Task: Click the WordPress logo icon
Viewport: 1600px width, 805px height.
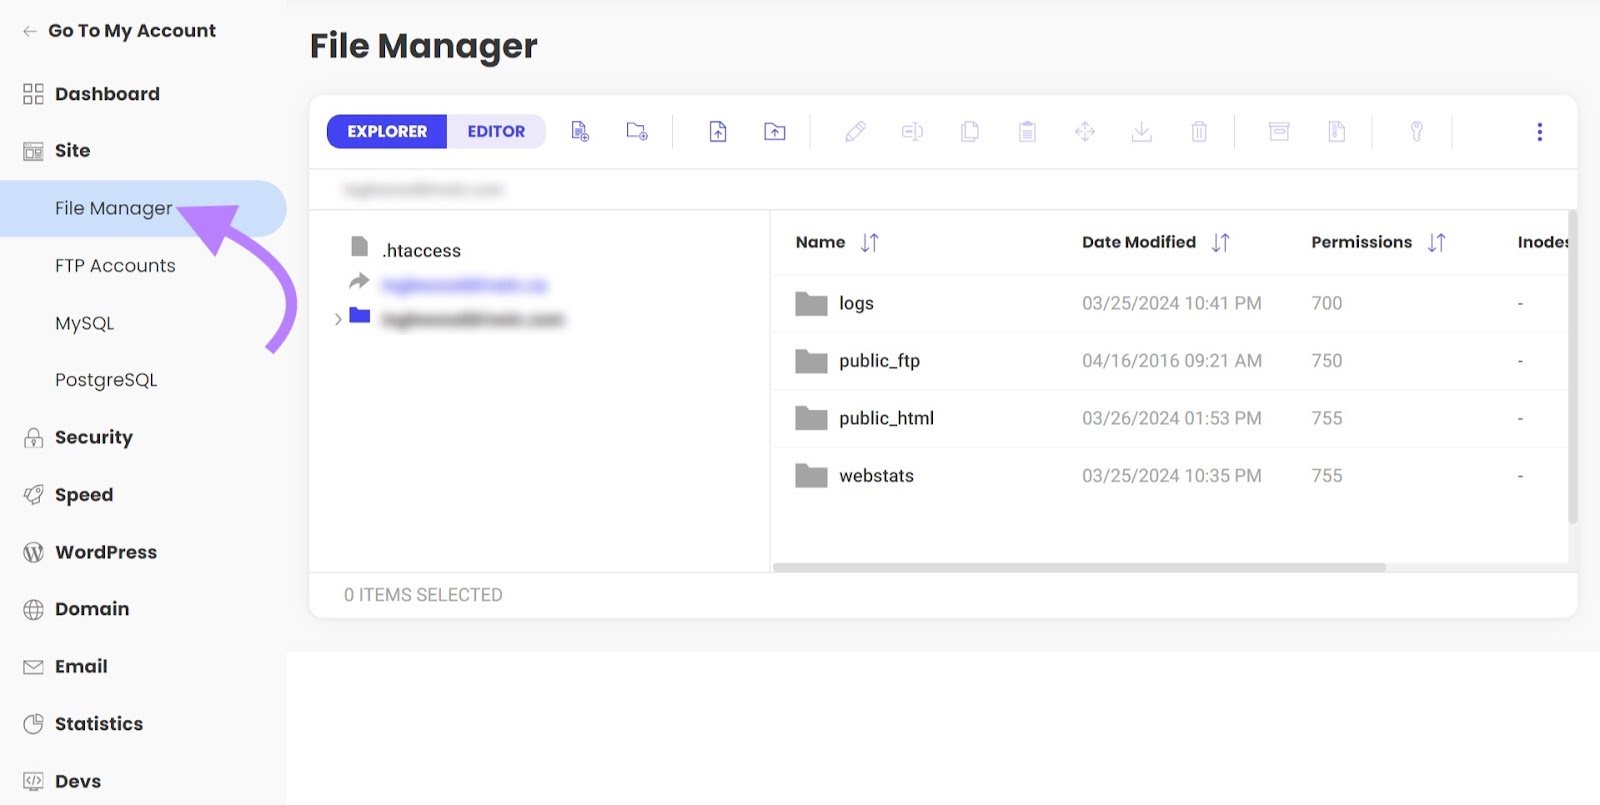Action: point(33,552)
